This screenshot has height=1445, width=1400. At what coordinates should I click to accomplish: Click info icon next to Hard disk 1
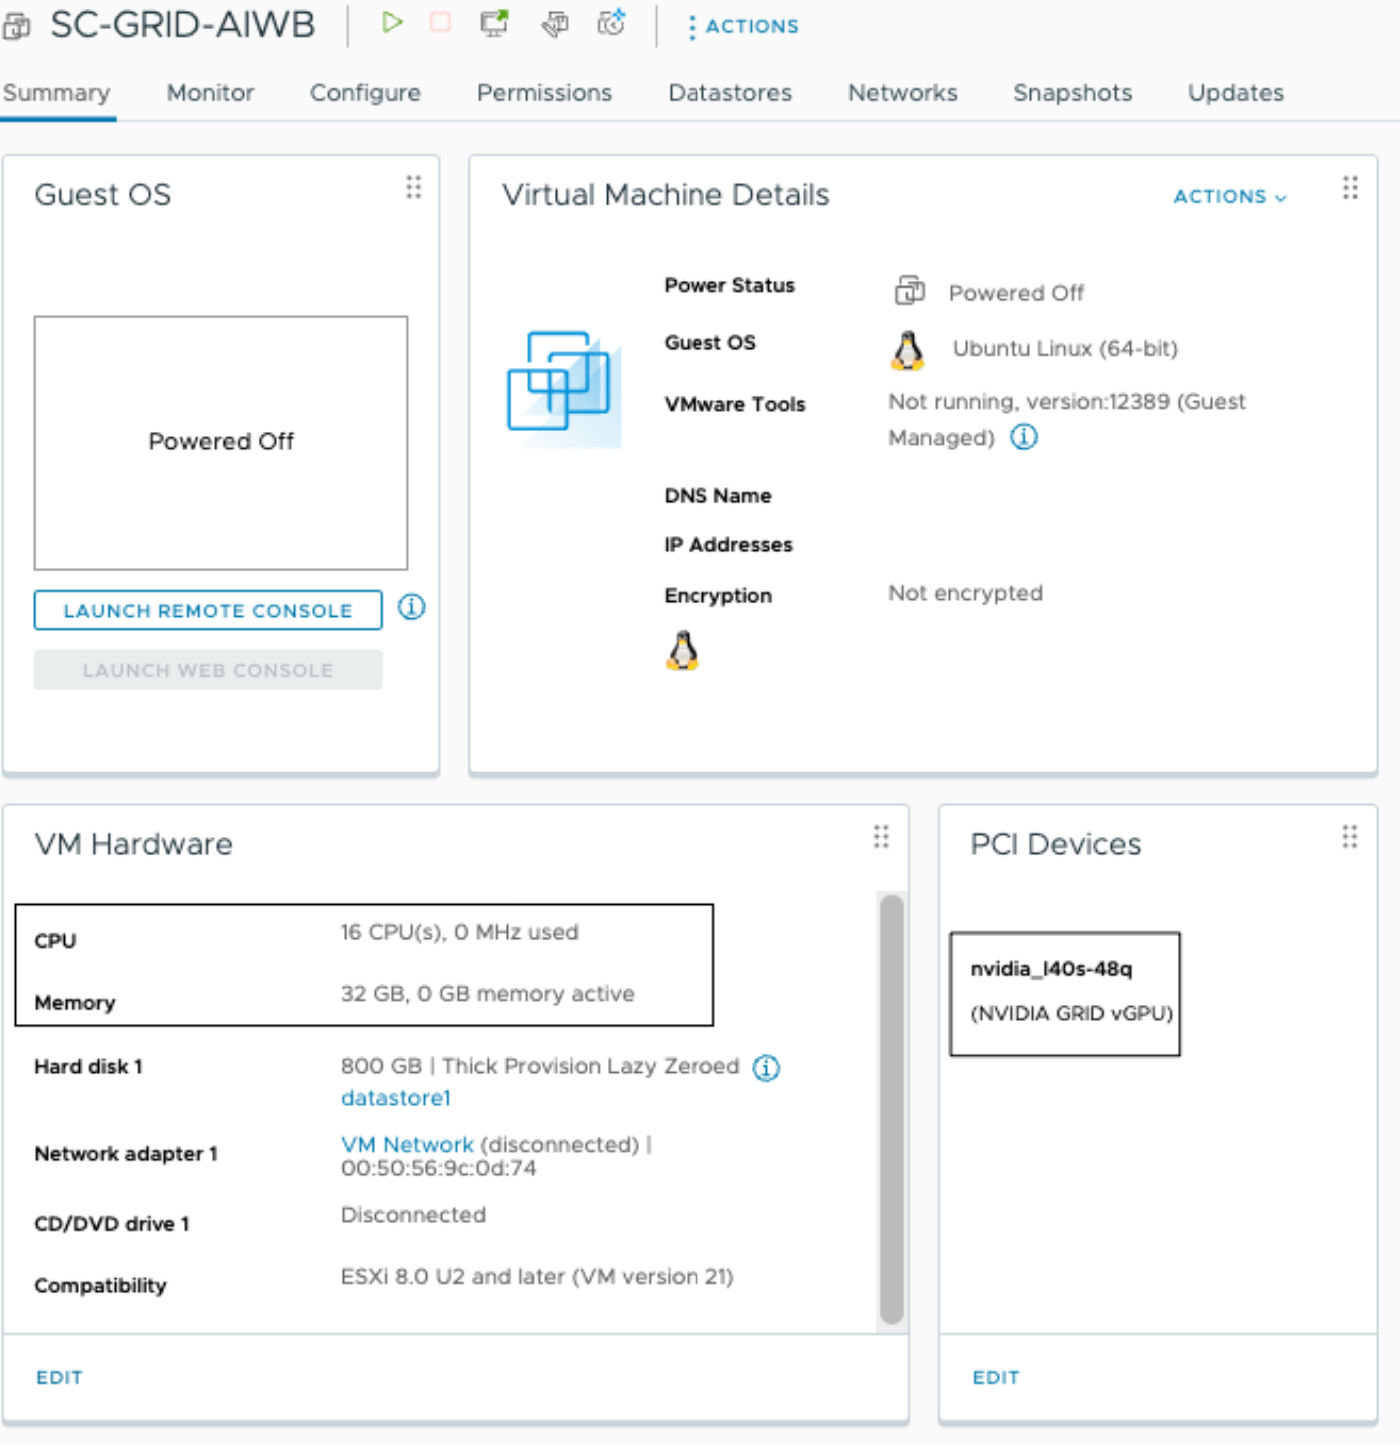pyautogui.click(x=766, y=1068)
